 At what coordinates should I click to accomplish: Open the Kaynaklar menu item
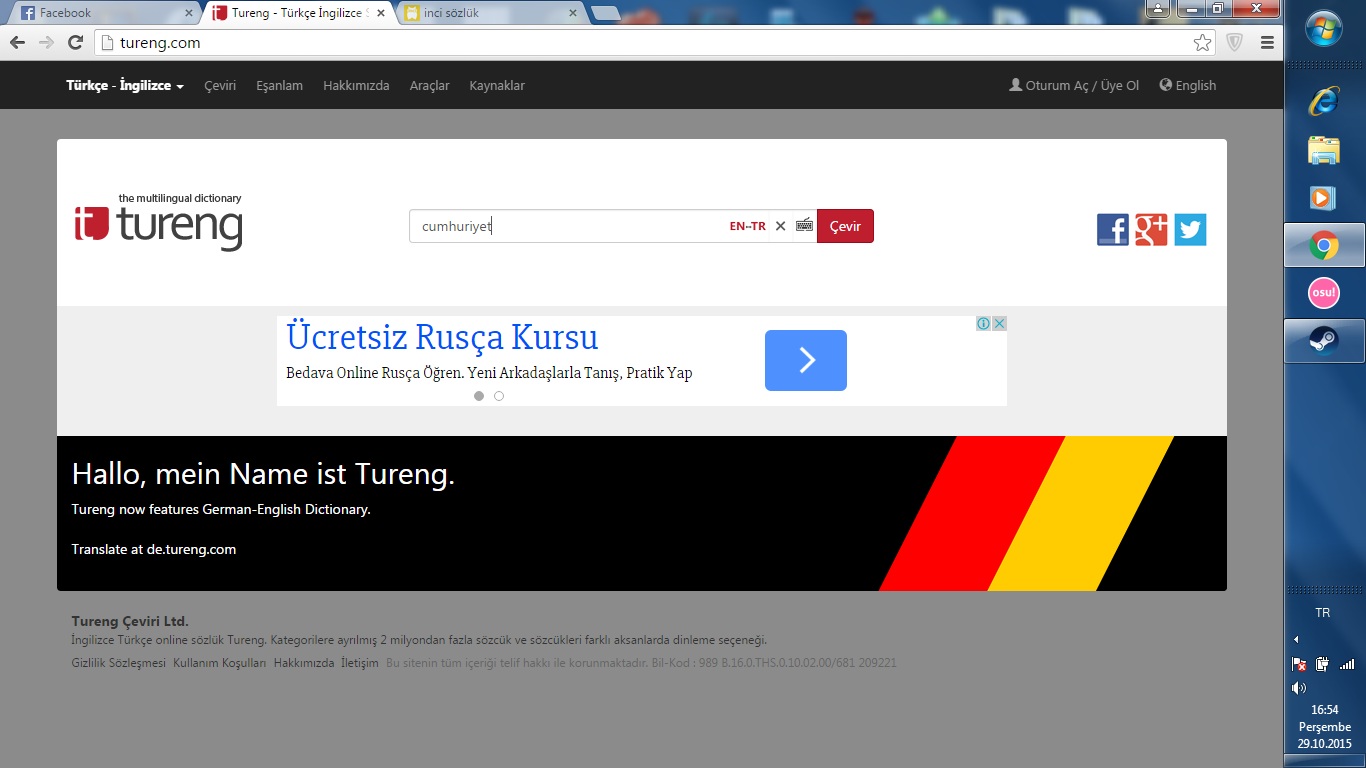(x=497, y=86)
